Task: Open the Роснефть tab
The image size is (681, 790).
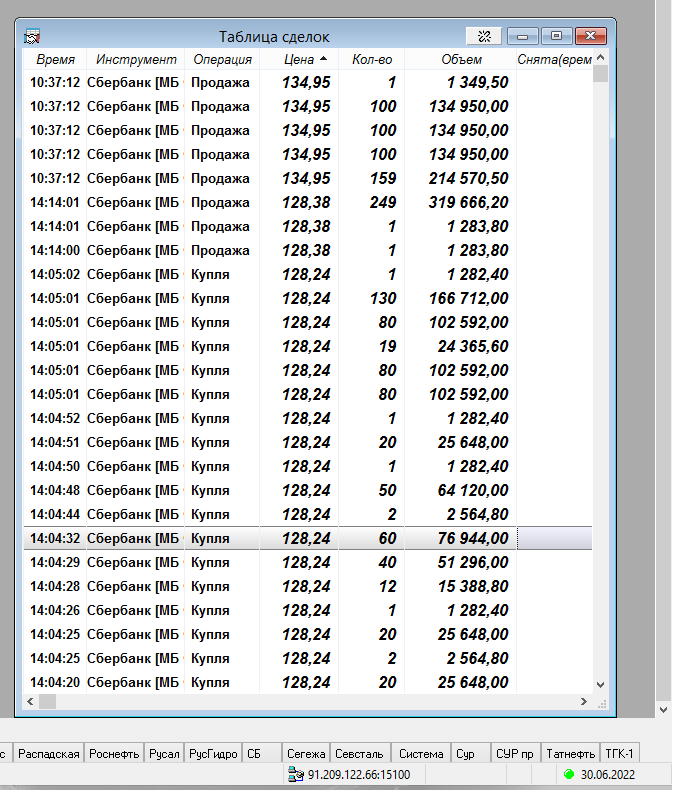Action: [114, 754]
